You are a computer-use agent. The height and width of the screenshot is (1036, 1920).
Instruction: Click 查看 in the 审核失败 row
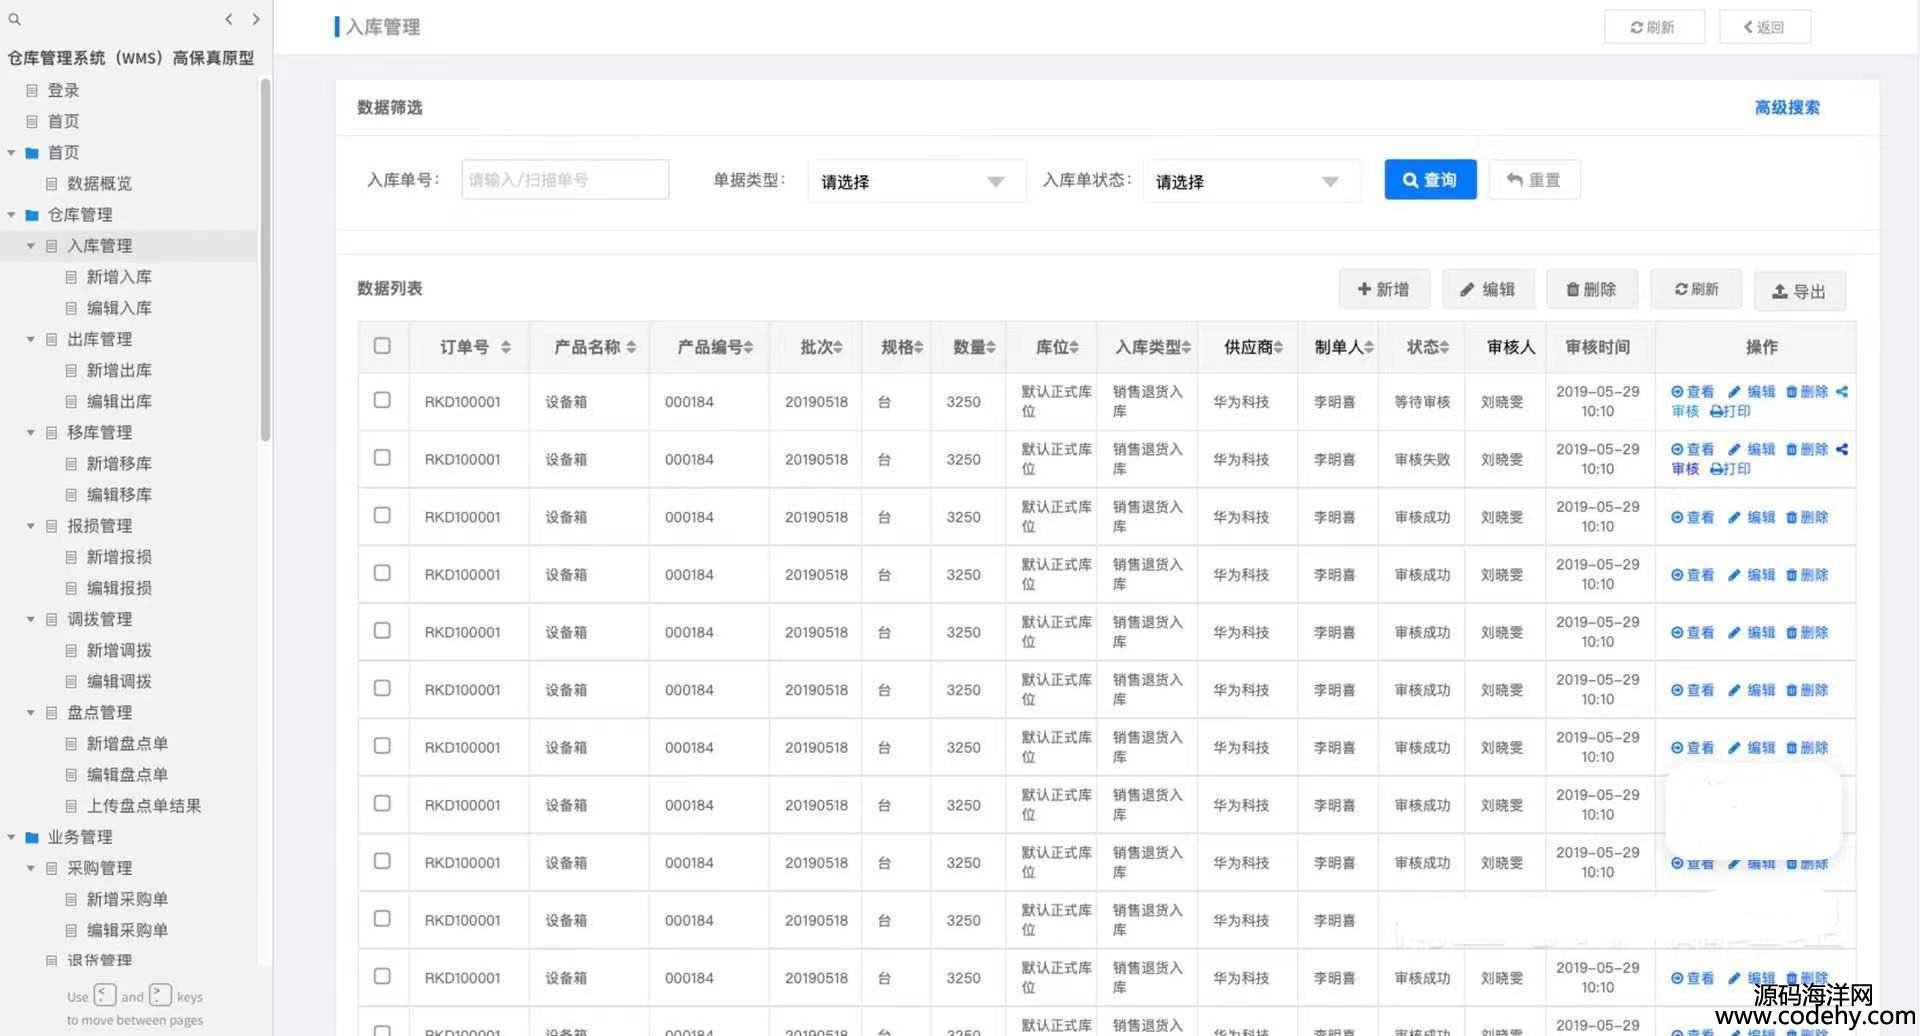click(x=1692, y=450)
